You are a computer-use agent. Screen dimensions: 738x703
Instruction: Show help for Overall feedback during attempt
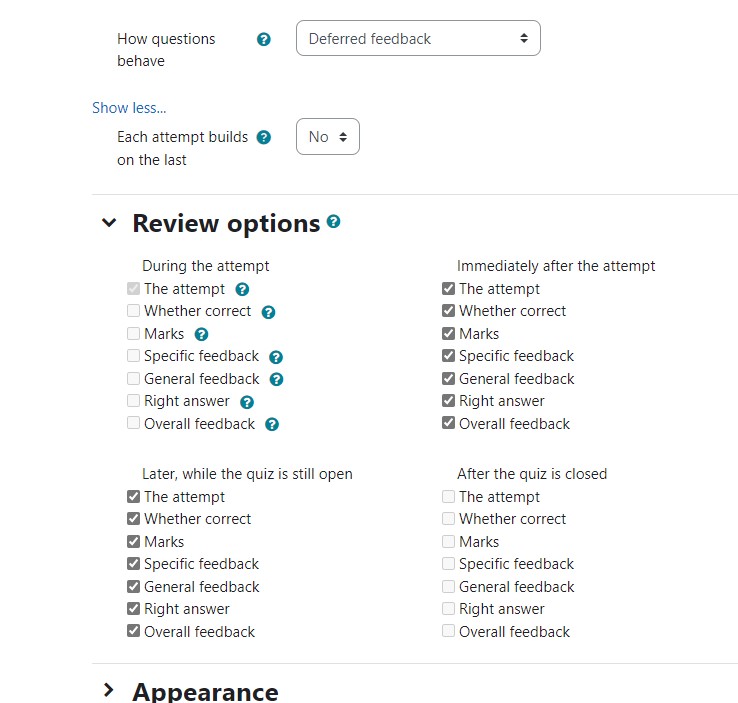pyautogui.click(x=272, y=425)
